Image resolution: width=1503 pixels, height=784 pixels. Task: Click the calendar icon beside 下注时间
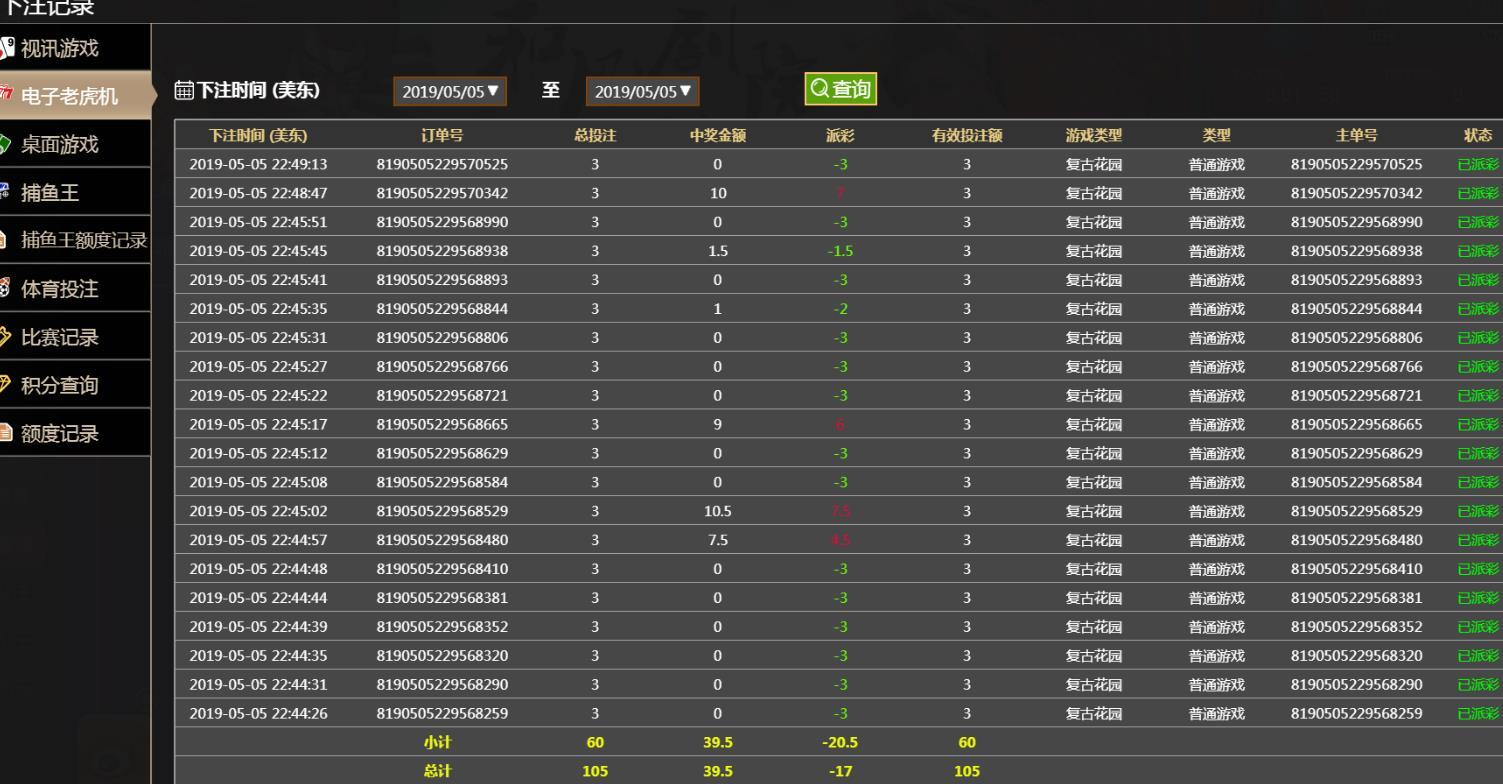pyautogui.click(x=184, y=91)
